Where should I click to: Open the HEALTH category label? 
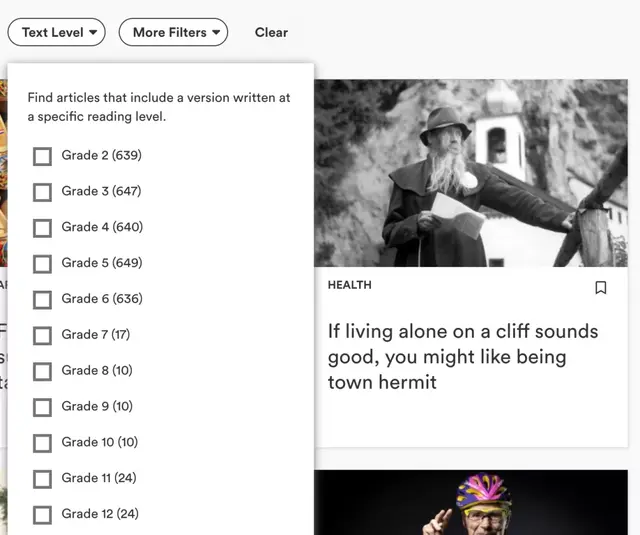(349, 285)
